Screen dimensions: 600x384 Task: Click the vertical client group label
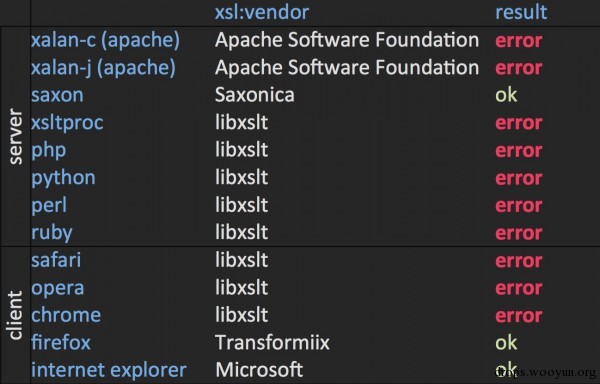tap(15, 316)
